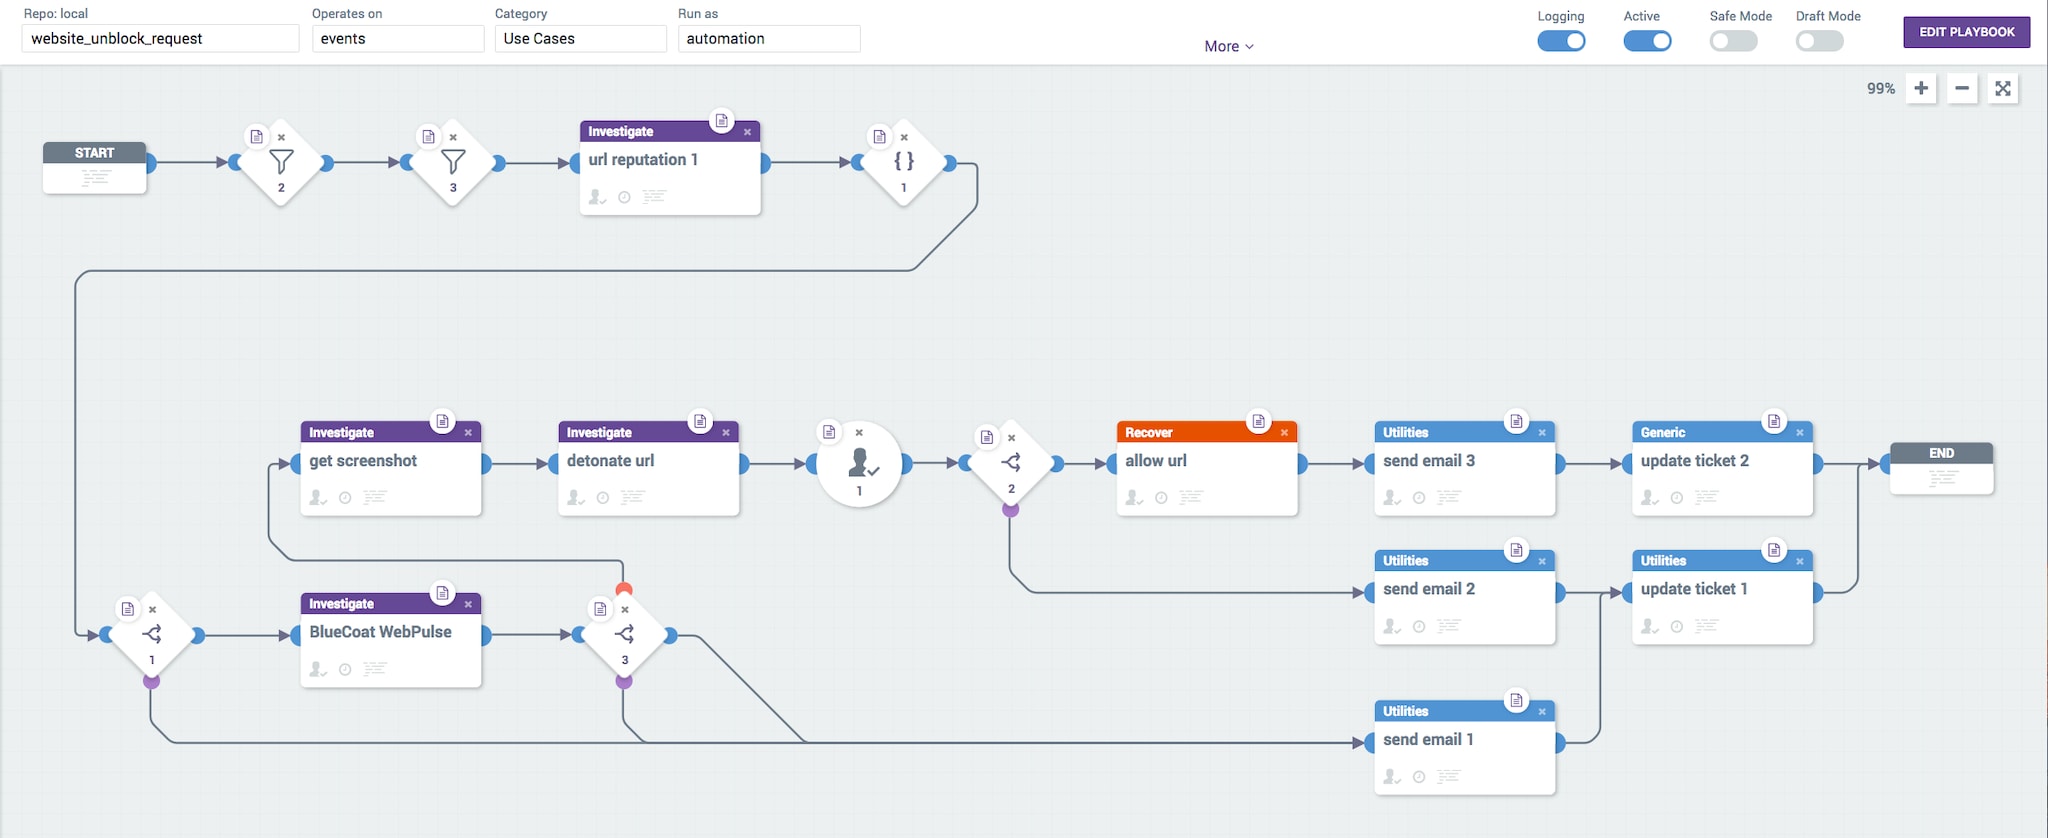This screenshot has height=838, width=2048.
Task: Open the Run as automation field
Action: [769, 38]
